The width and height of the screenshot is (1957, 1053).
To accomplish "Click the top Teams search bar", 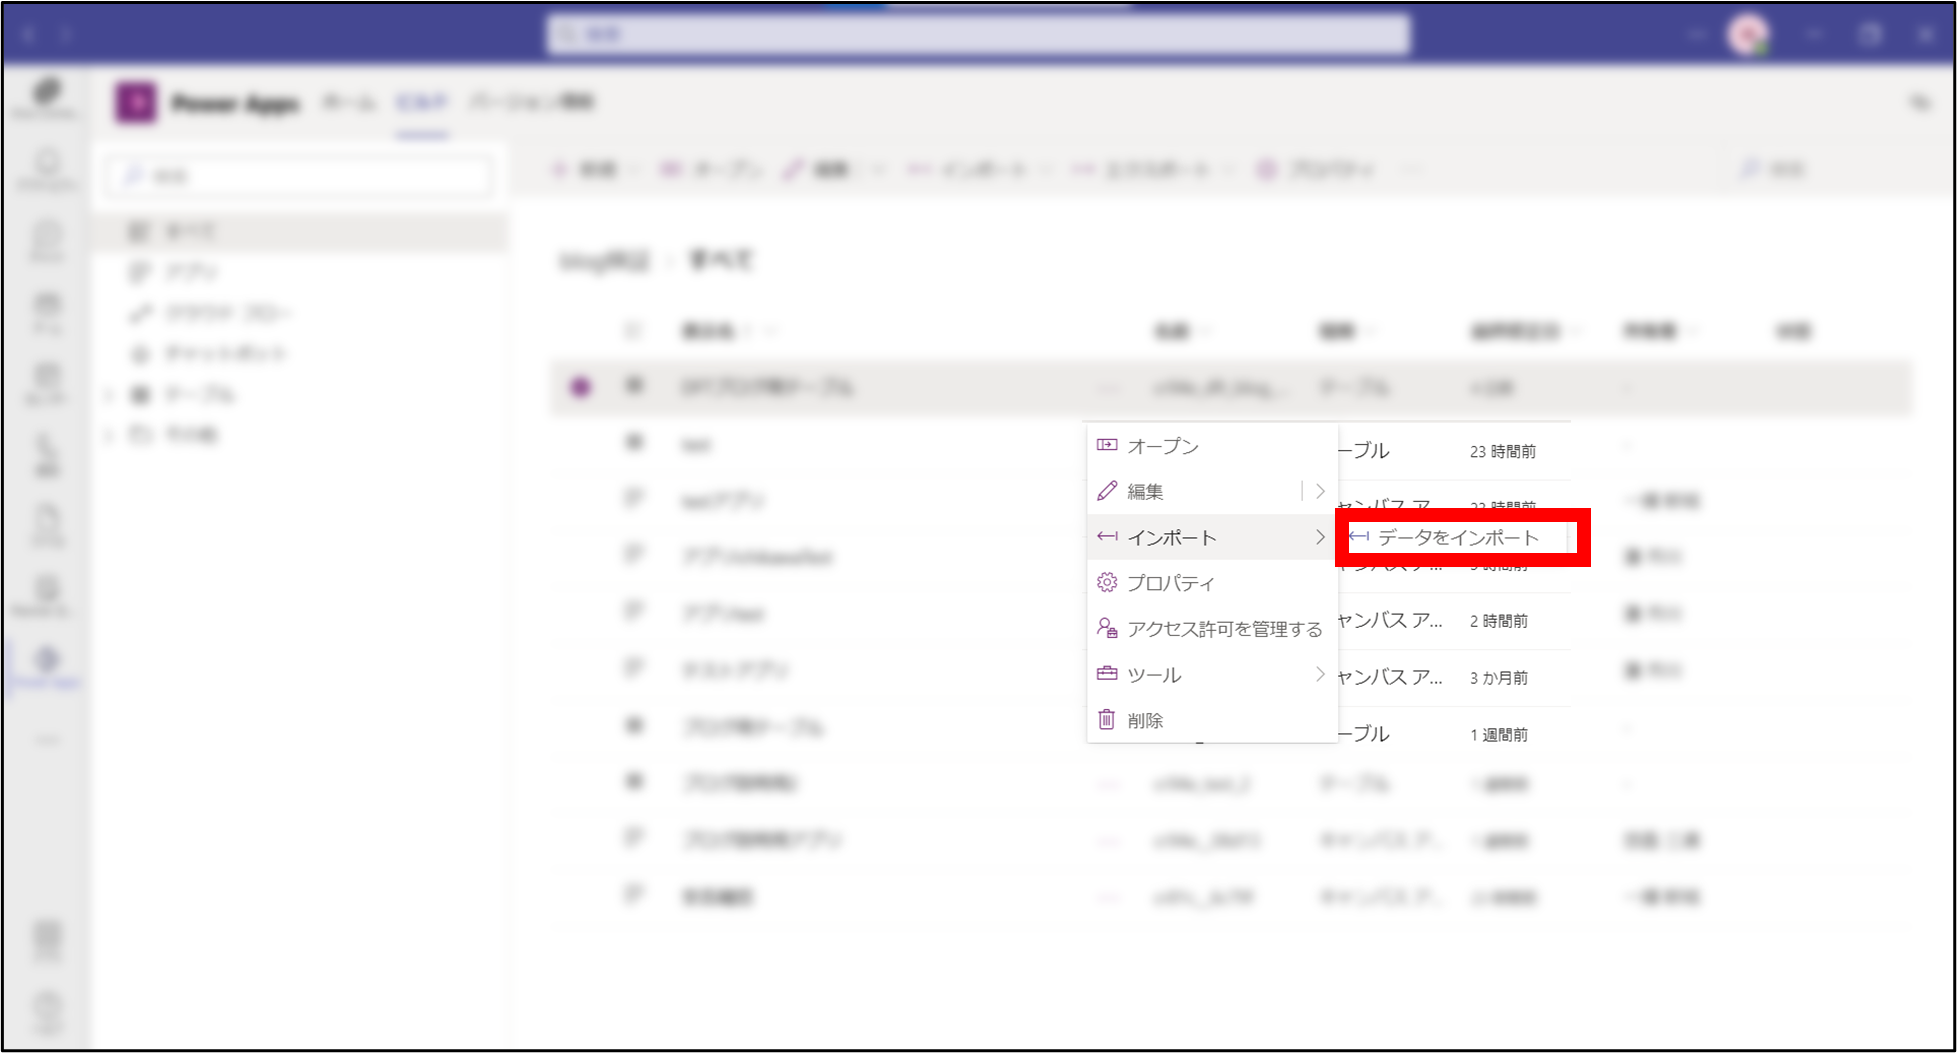I will 978,35.
